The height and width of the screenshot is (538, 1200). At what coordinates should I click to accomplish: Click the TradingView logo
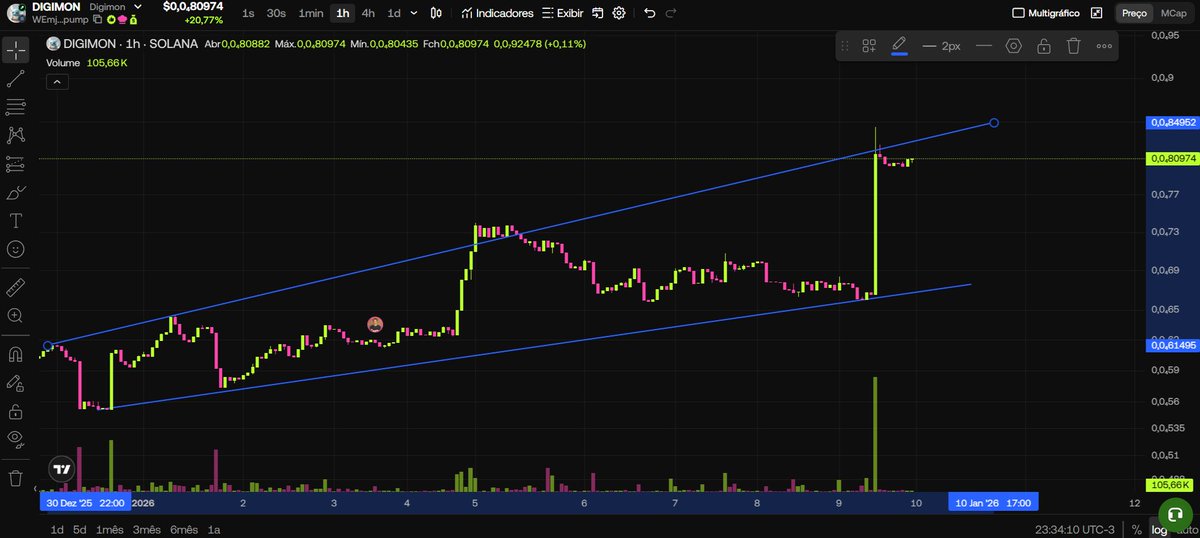click(x=62, y=469)
